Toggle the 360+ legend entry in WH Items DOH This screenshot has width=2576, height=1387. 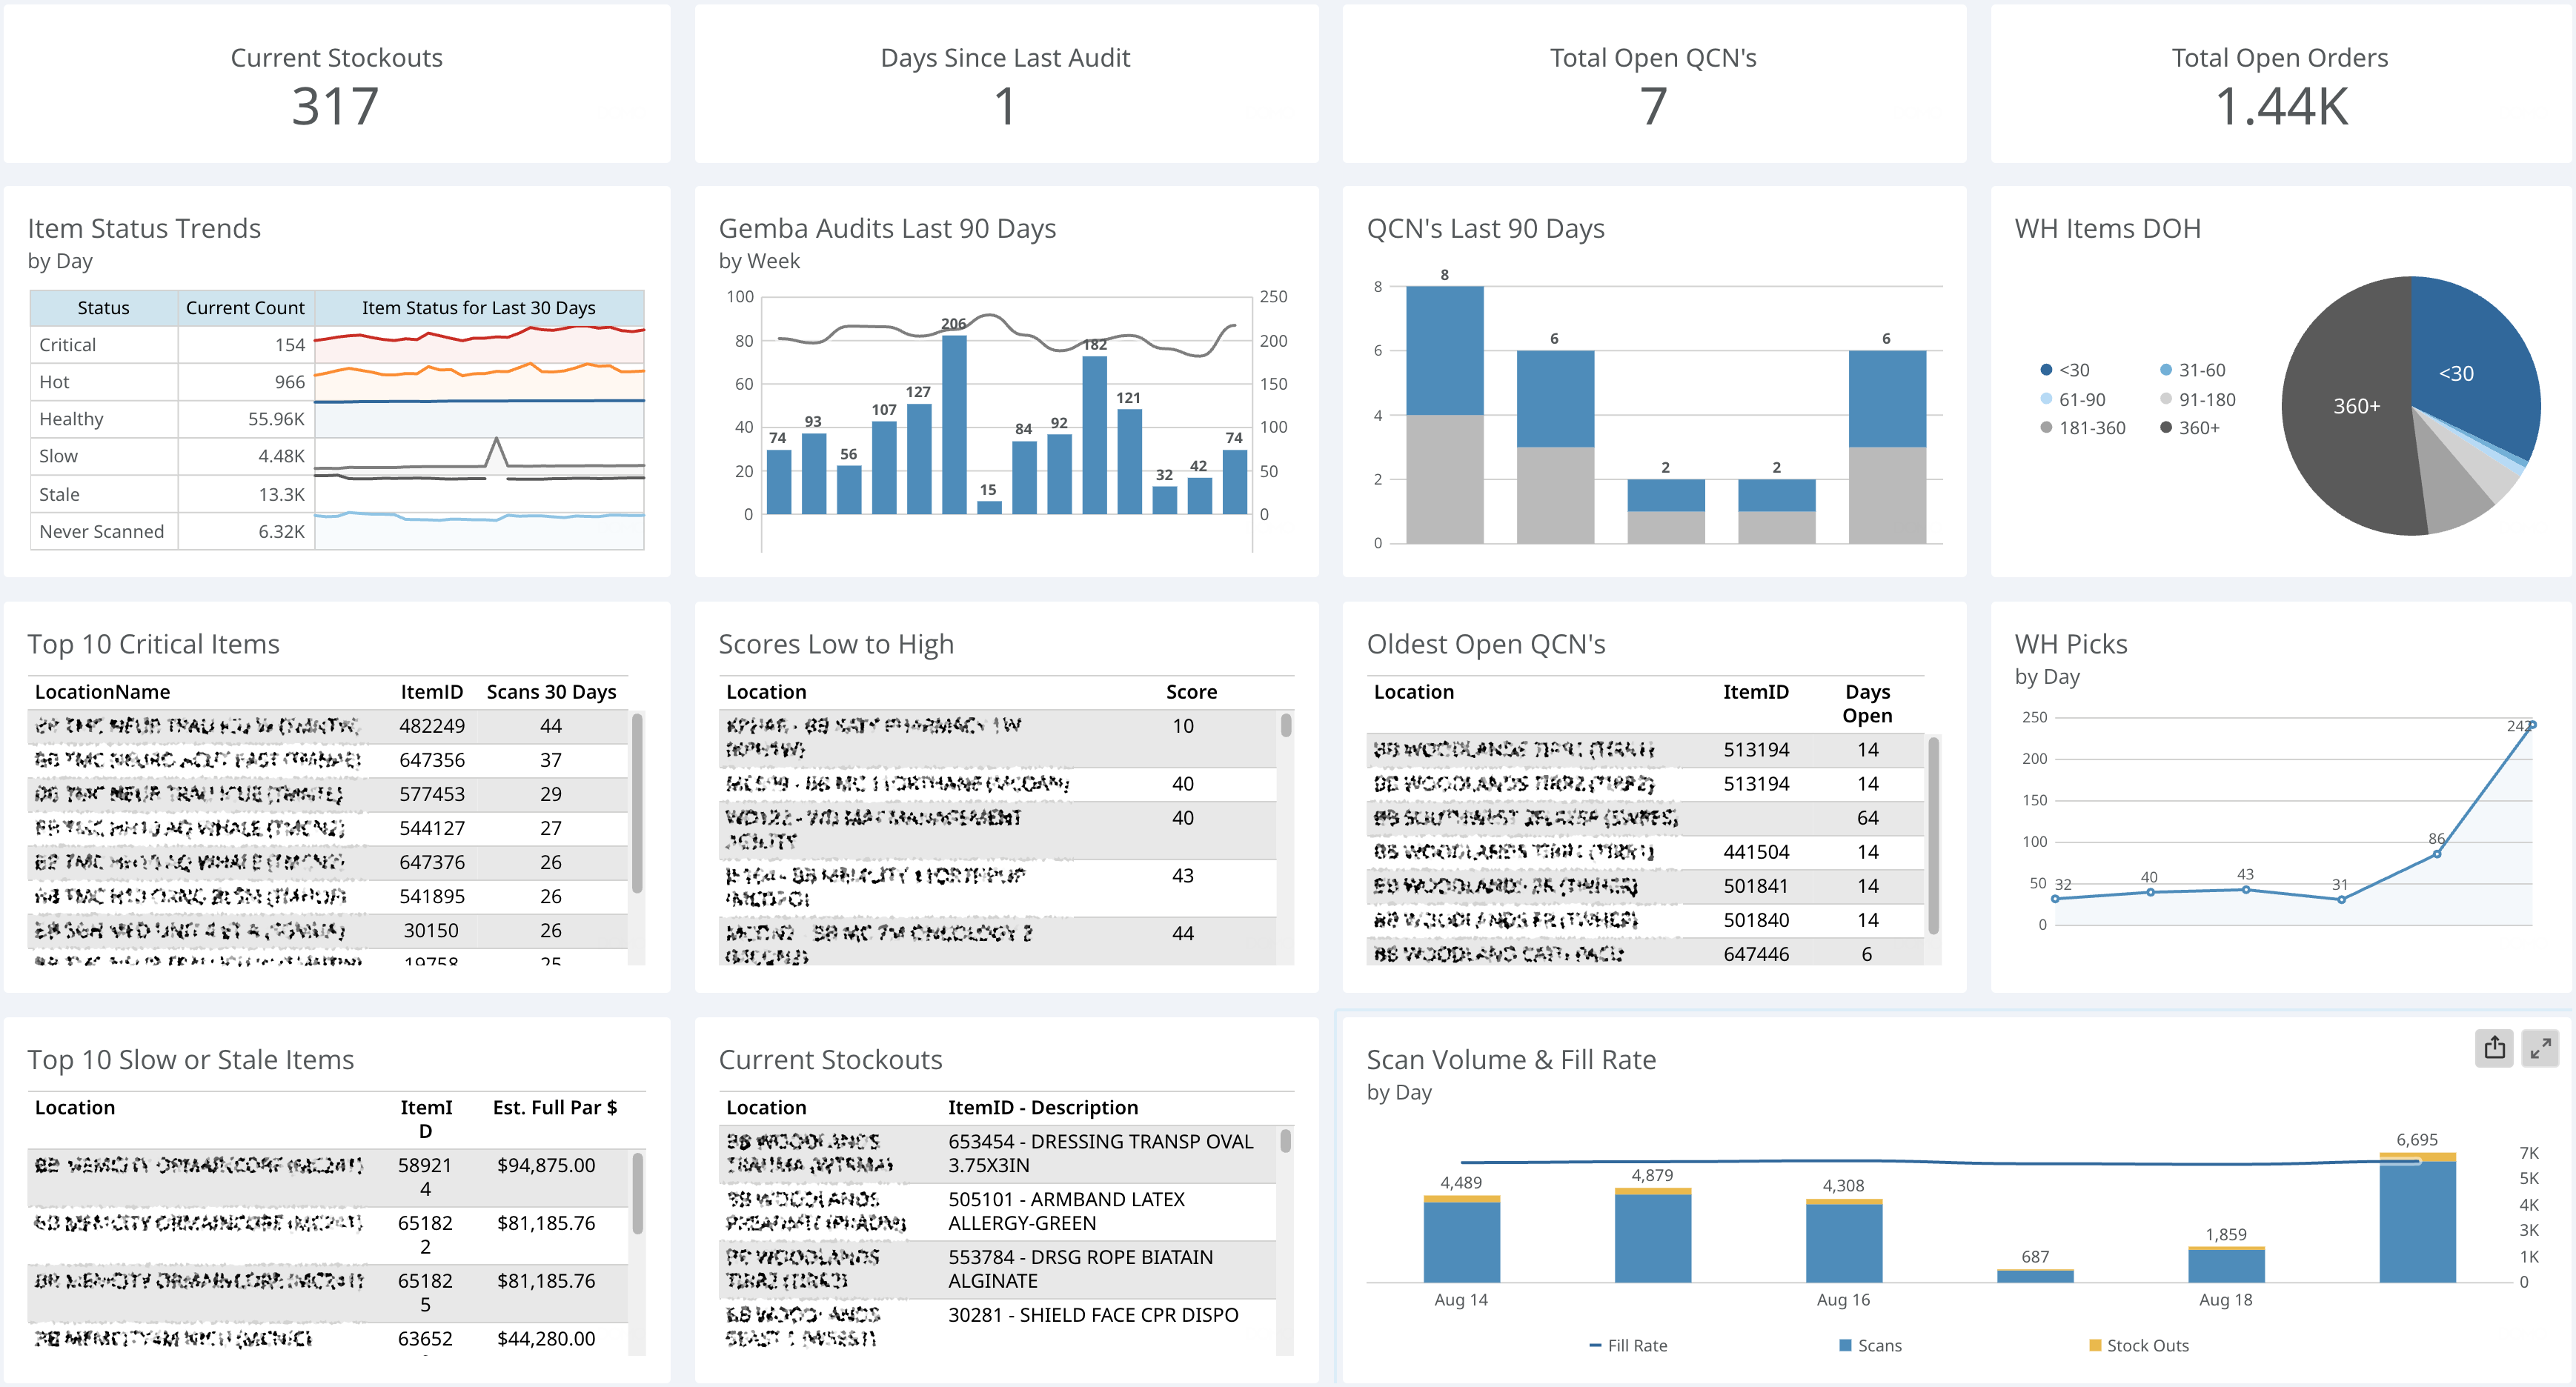2190,428
